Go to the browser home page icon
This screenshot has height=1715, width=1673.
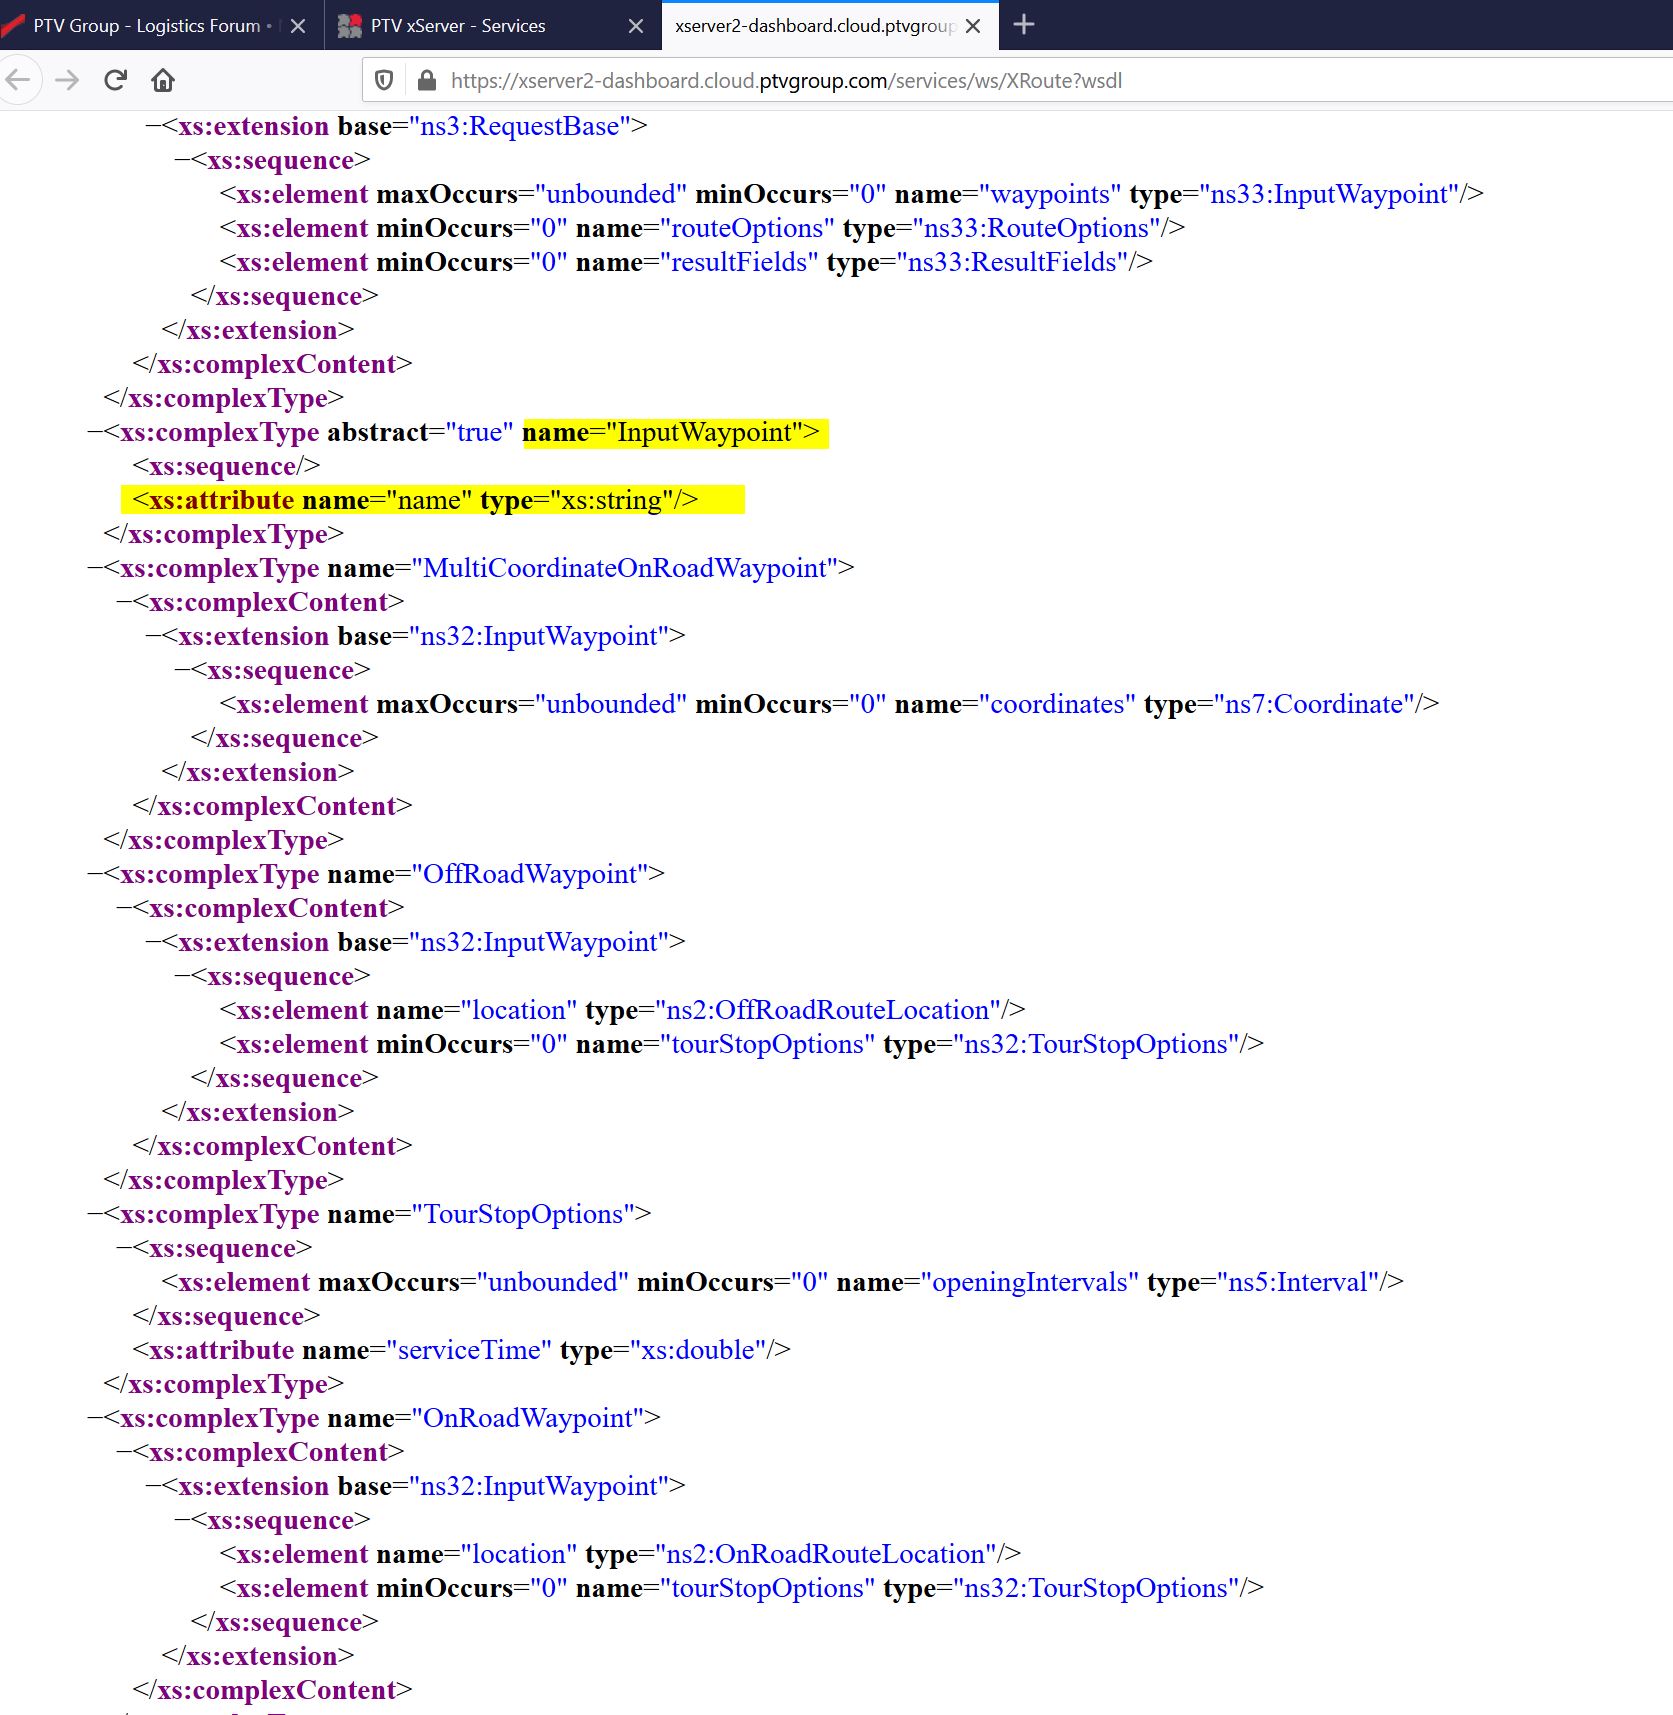[x=163, y=80]
